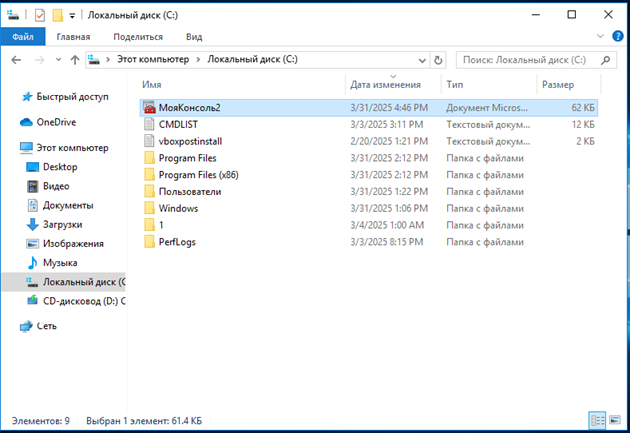Click the Документ Micros... type cell
Screen dimensions: 630x433
click(487, 108)
